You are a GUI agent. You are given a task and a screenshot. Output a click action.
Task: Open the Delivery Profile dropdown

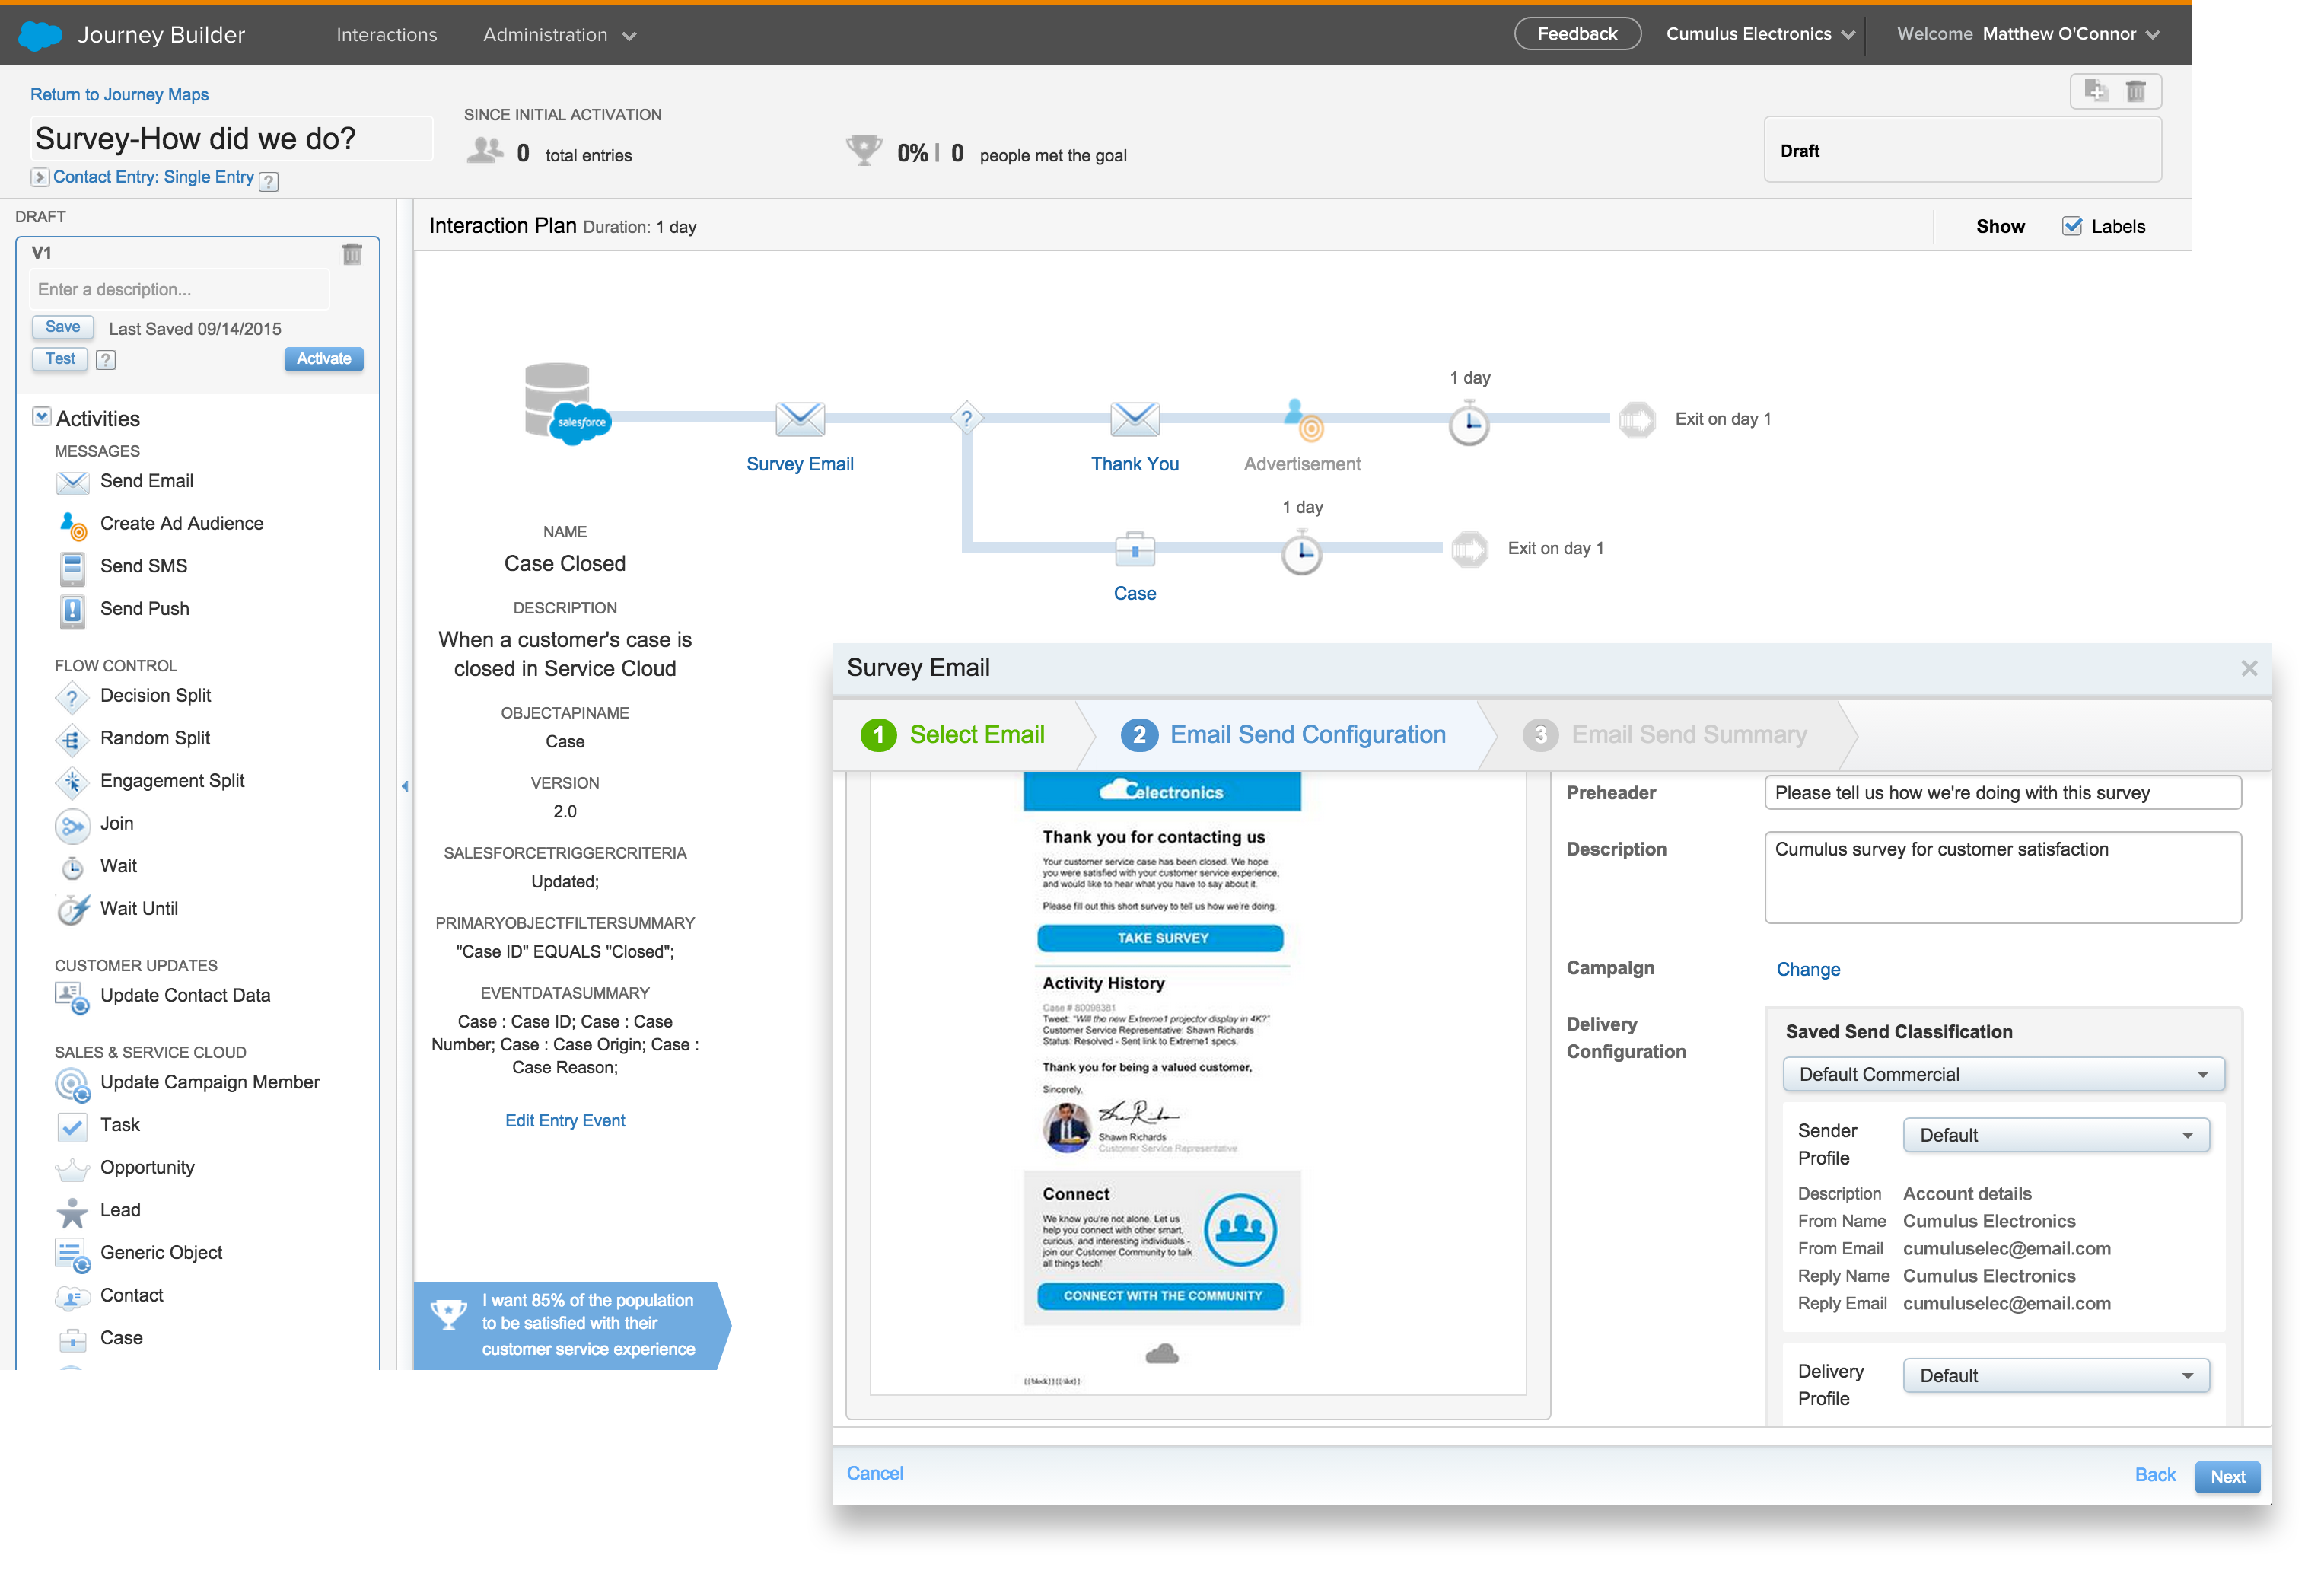point(2055,1376)
